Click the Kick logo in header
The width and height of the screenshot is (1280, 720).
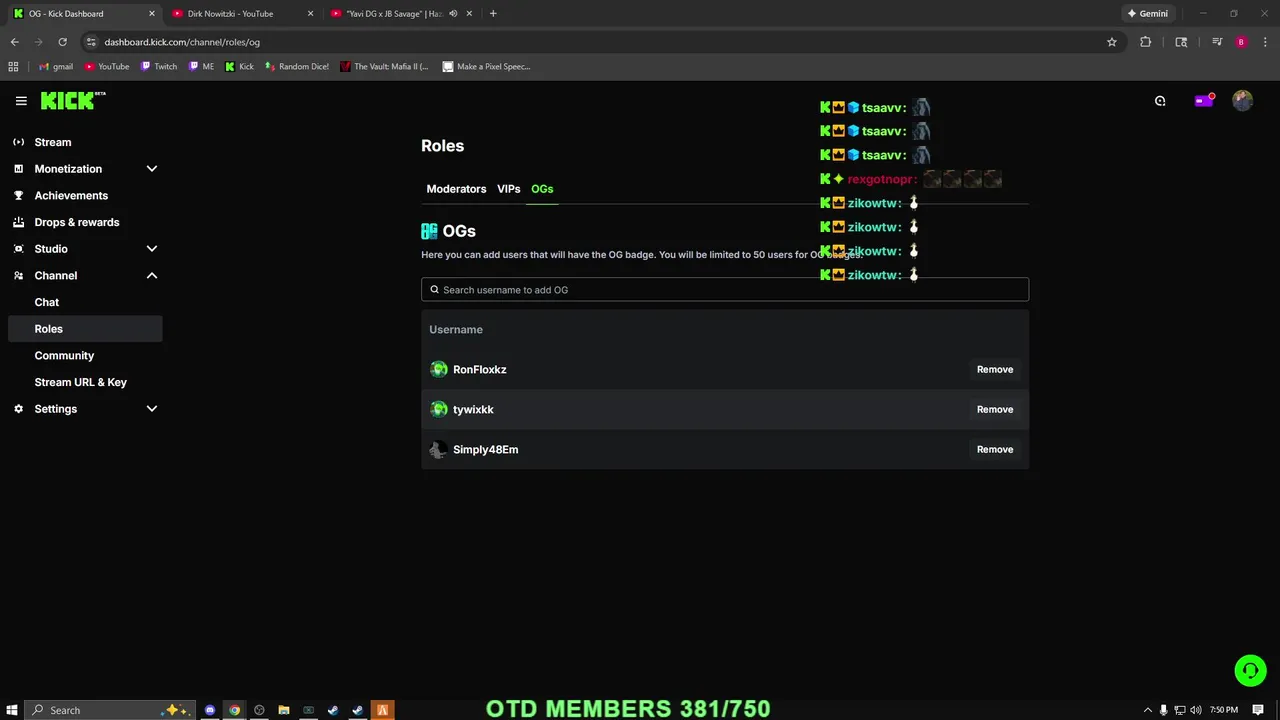click(x=72, y=100)
